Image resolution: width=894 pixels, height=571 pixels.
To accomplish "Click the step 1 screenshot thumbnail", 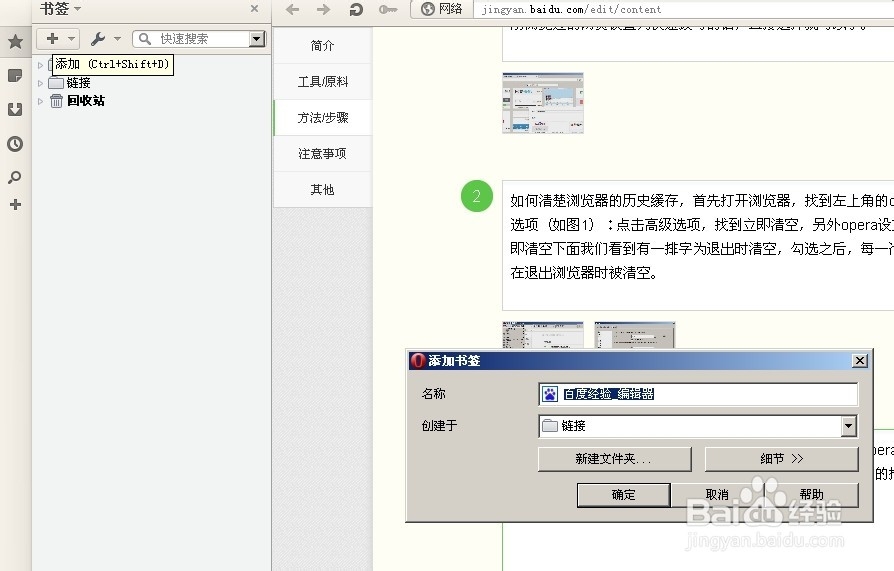I will coord(543,103).
